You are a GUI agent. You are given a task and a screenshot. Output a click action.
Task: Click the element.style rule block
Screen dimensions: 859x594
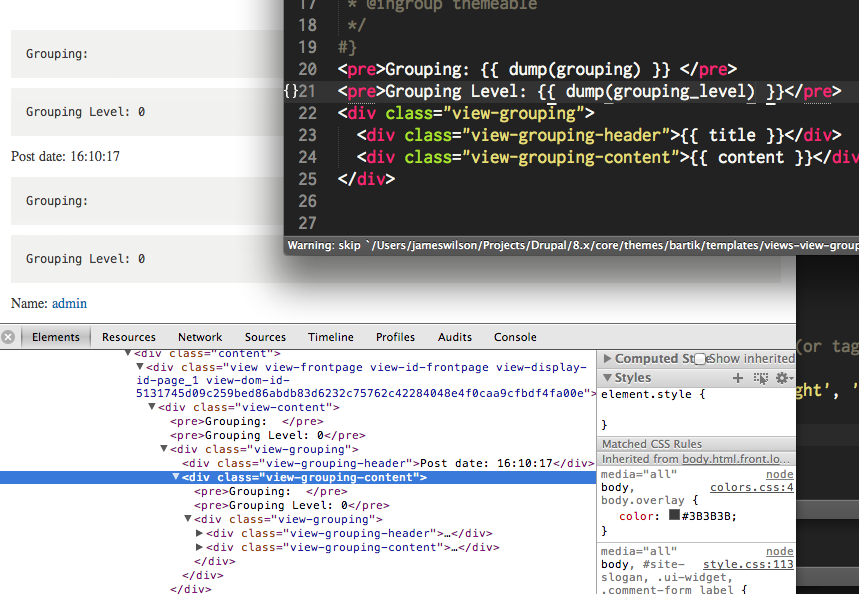click(x=696, y=409)
